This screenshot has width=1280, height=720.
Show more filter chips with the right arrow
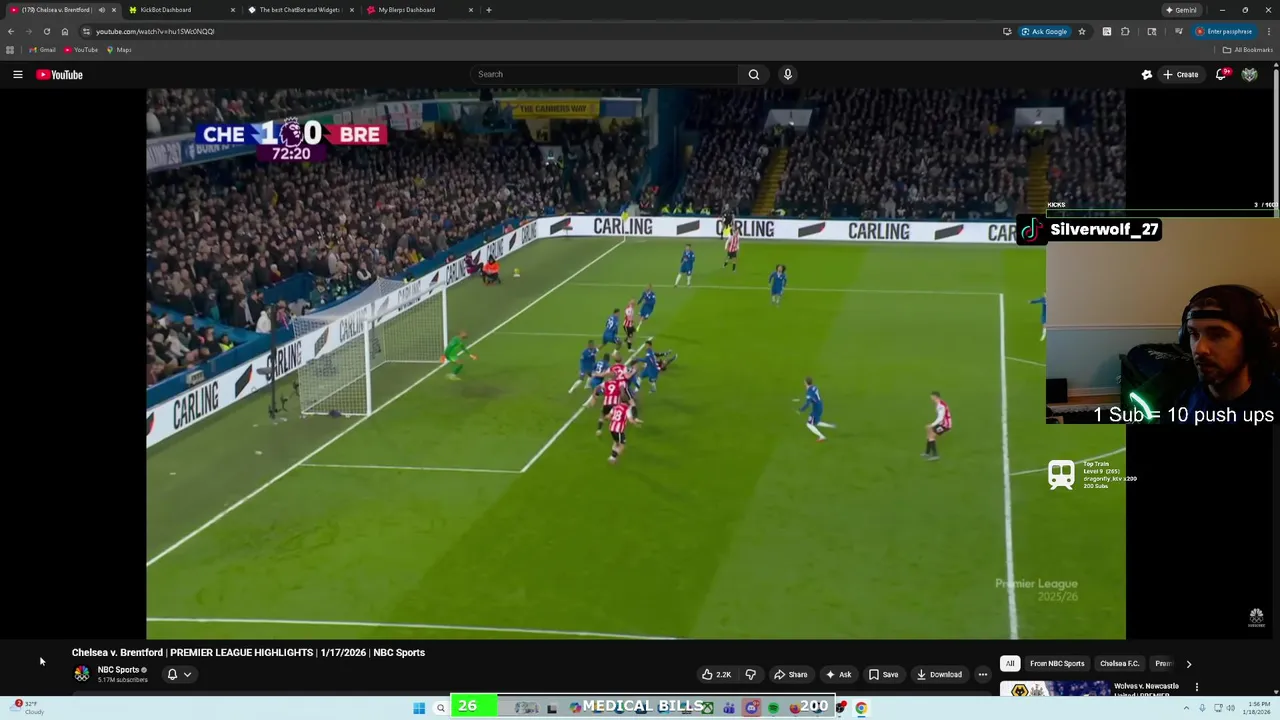pyautogui.click(x=1189, y=664)
